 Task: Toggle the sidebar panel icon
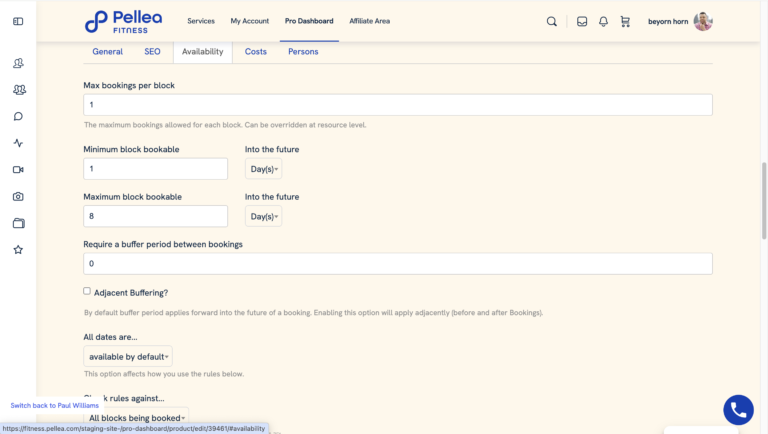(x=18, y=22)
